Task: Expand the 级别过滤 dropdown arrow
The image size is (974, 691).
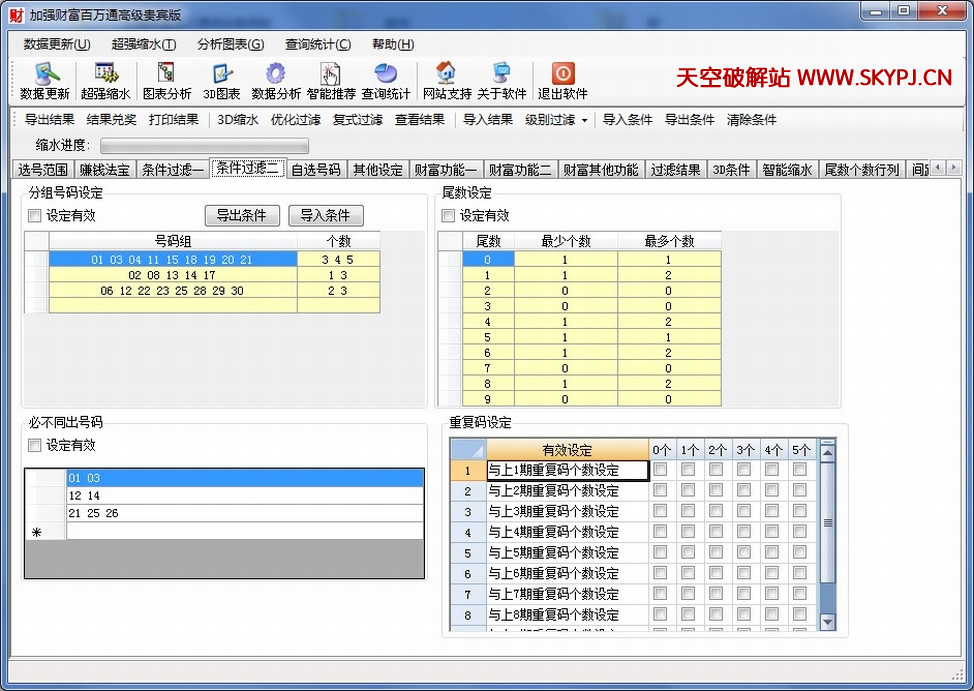Action: (x=584, y=120)
